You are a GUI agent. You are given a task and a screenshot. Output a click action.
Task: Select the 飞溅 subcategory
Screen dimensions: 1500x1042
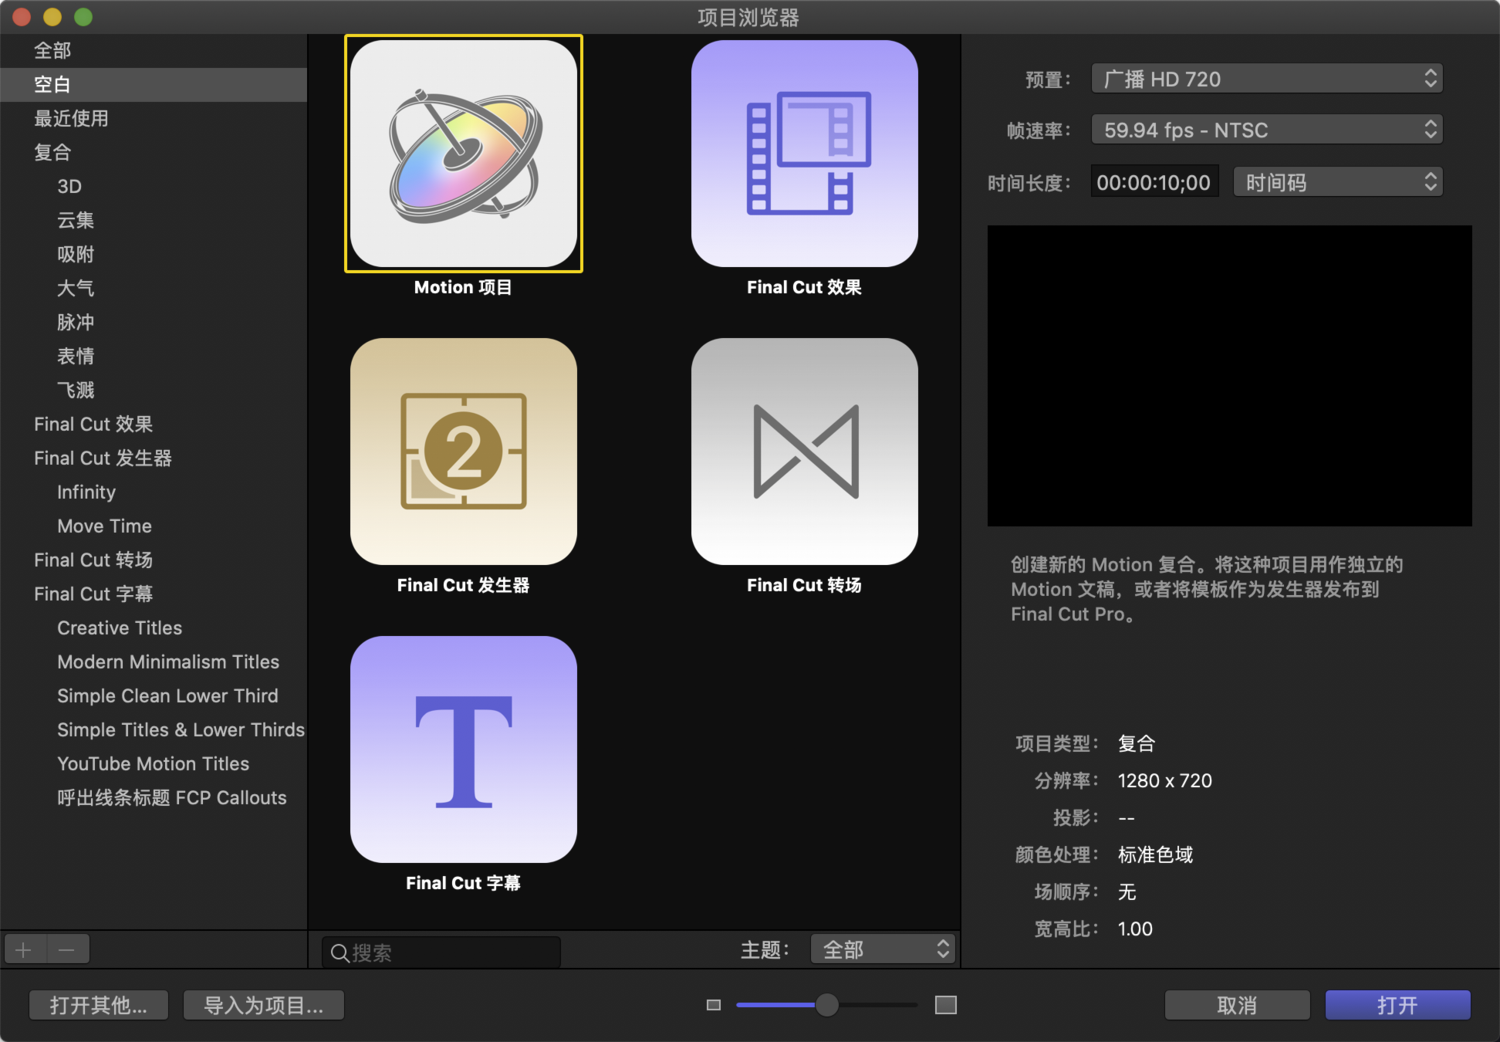point(153,391)
